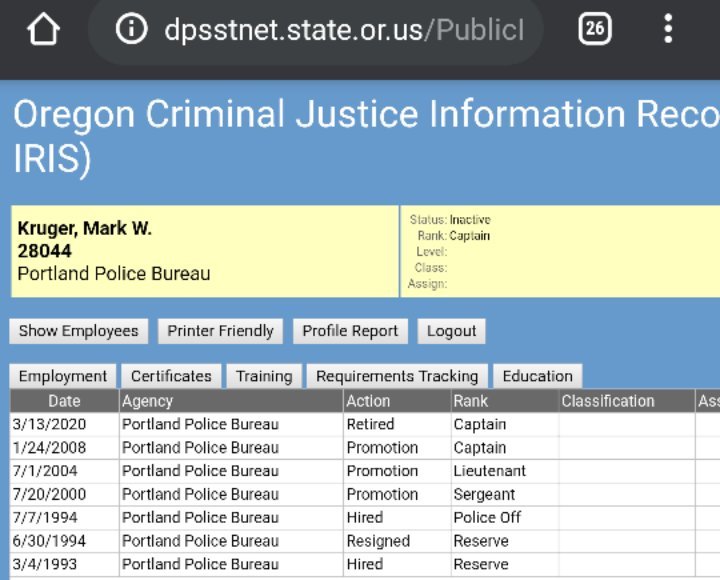720x580 pixels.
Task: Click the ID number 28044
Action: (45, 251)
